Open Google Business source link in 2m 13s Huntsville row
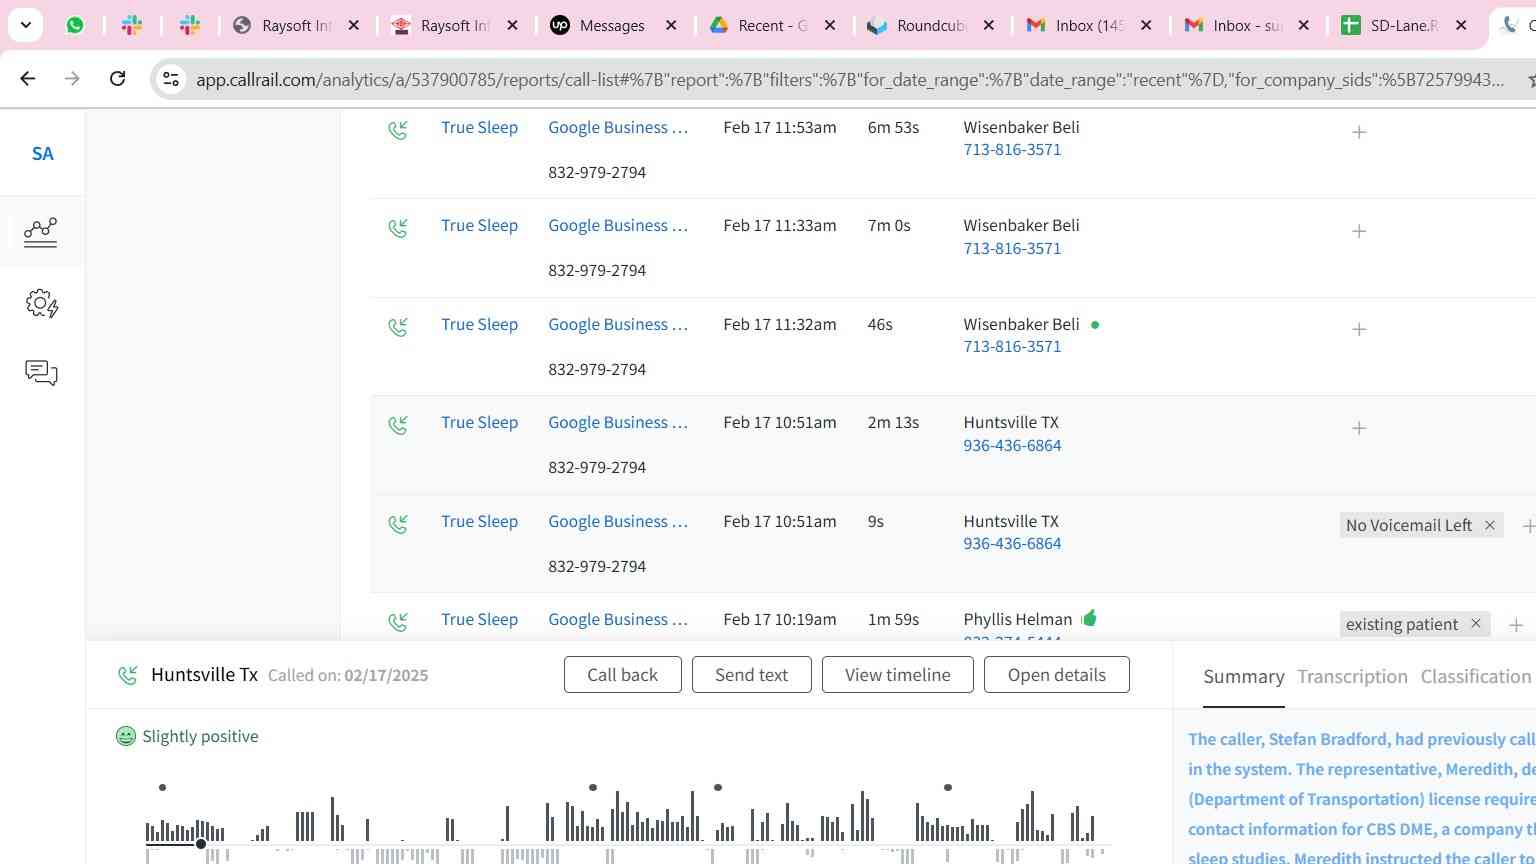The width and height of the screenshot is (1536, 864). pos(618,423)
